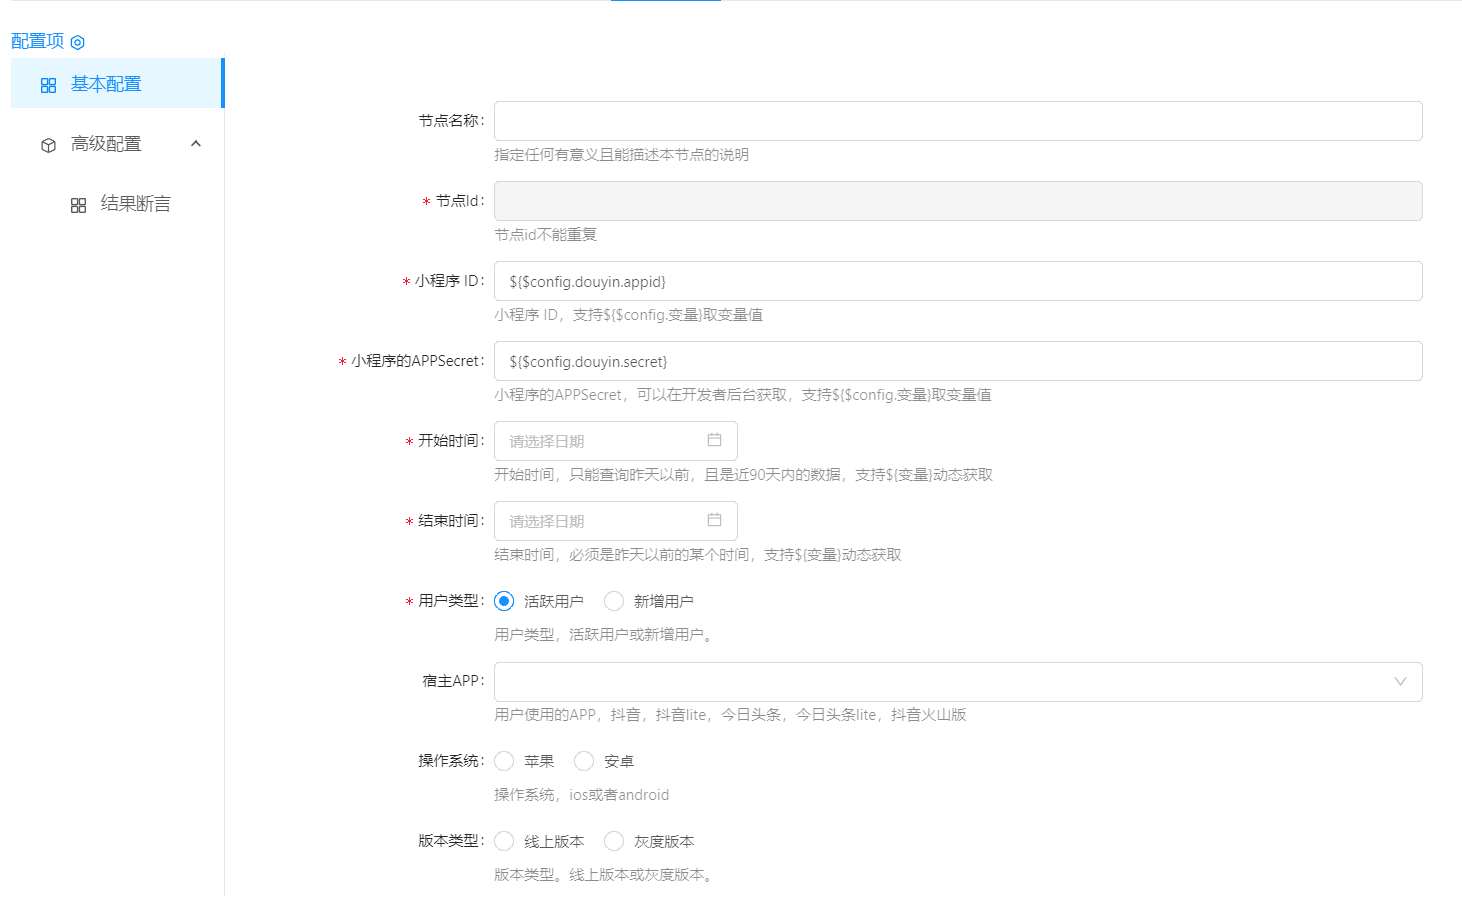
Task: Select 灰度版本 version type
Action: [614, 841]
